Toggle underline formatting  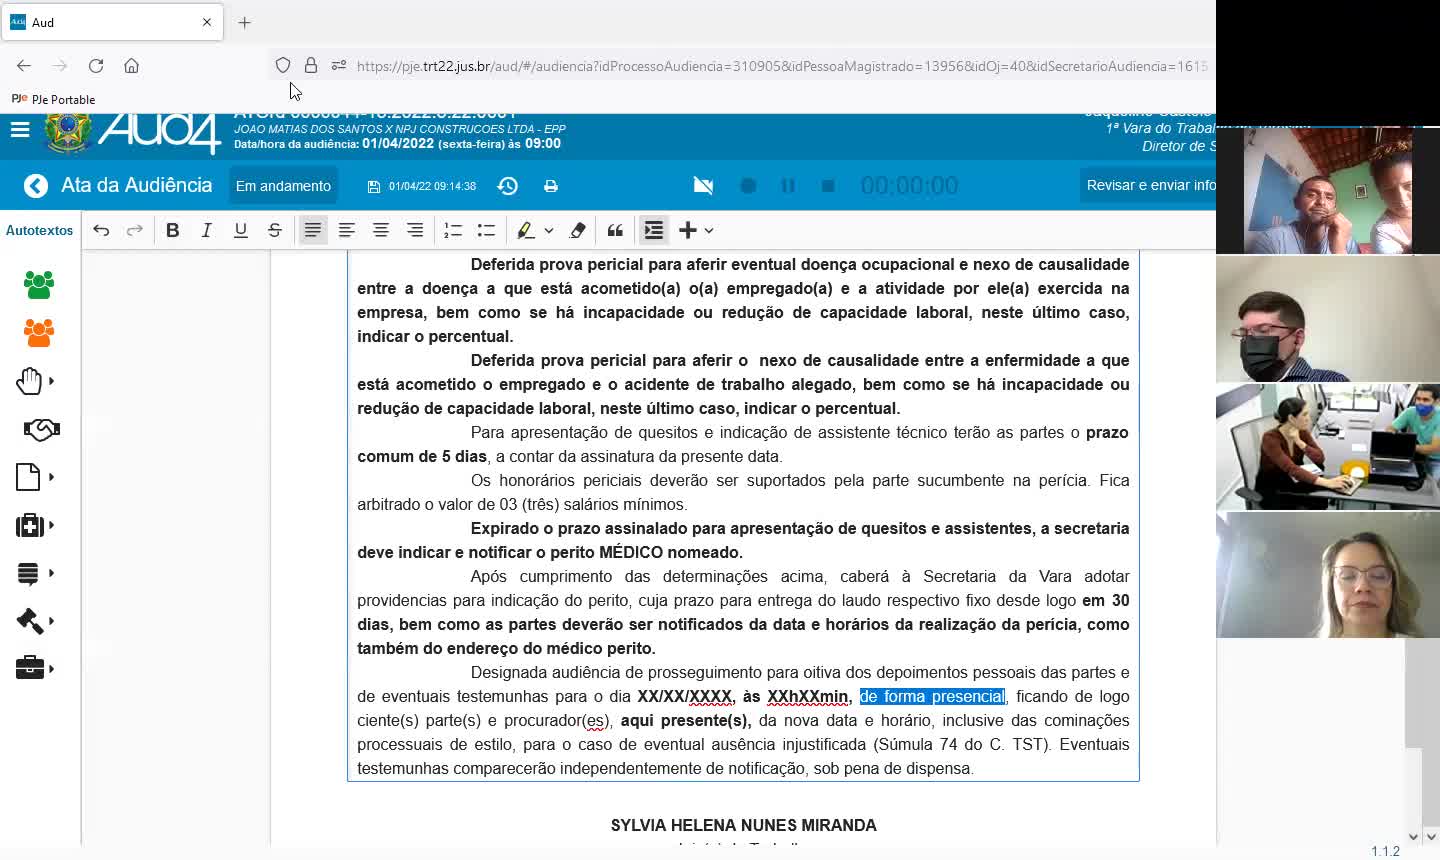coord(241,230)
